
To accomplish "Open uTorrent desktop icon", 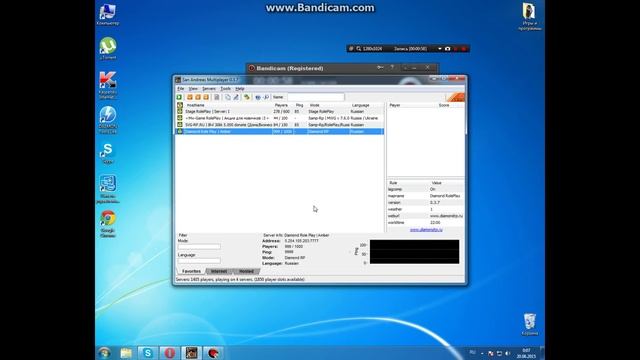I will tap(108, 48).
